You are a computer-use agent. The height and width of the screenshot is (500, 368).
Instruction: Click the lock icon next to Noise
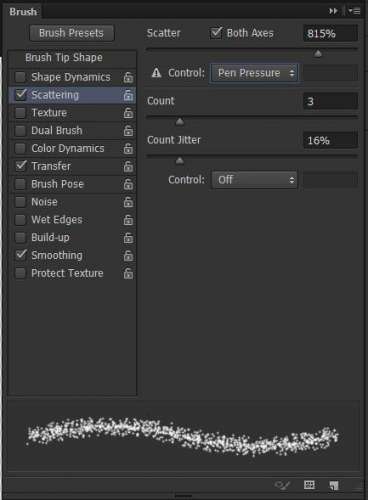click(x=128, y=202)
